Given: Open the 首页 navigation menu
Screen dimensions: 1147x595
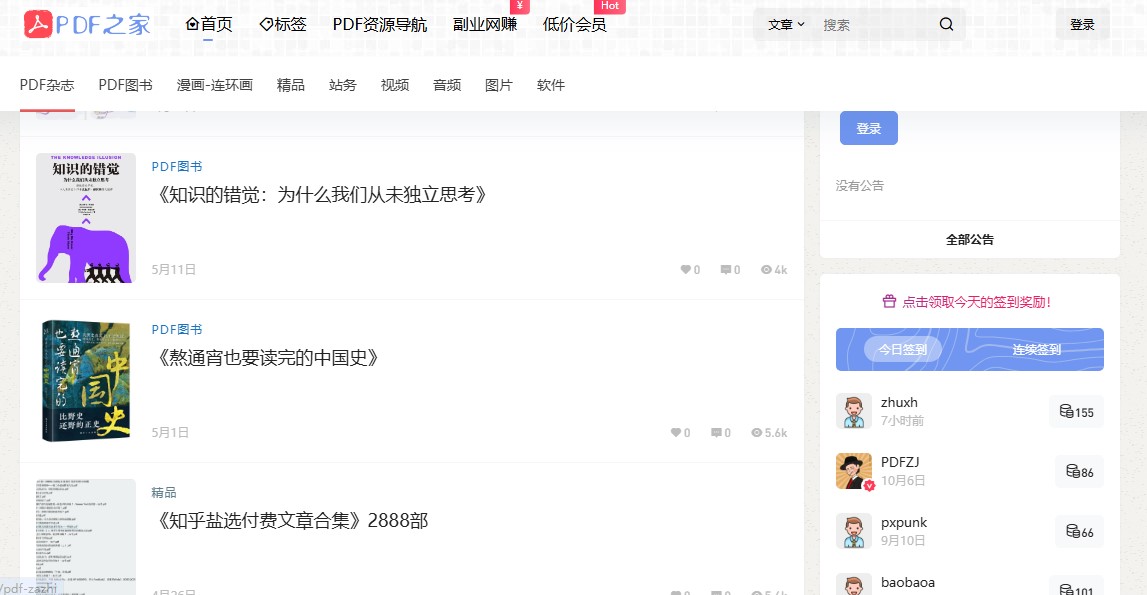Looking at the screenshot, I should coord(209,25).
